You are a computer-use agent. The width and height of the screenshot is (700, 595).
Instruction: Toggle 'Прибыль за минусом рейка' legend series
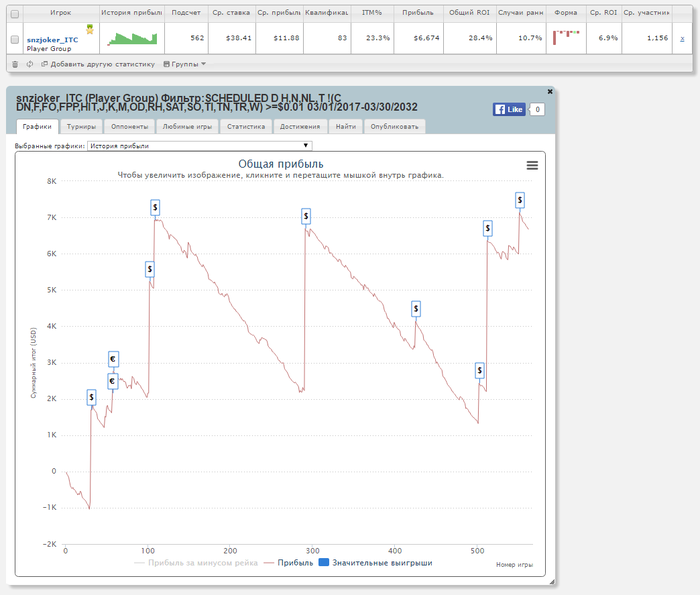coord(196,563)
